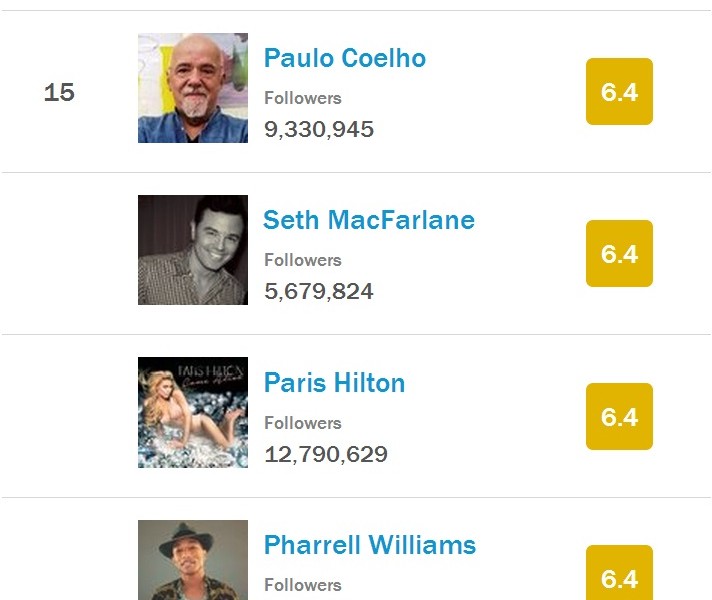Click the Followers label under Seth MacFarlane
The image size is (712, 600).
[x=303, y=260]
